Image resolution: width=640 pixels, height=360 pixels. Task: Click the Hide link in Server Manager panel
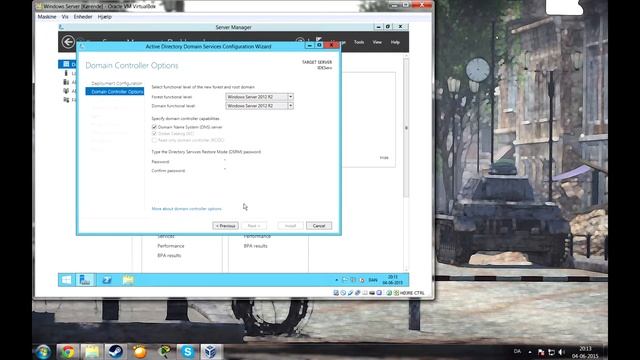point(384,158)
